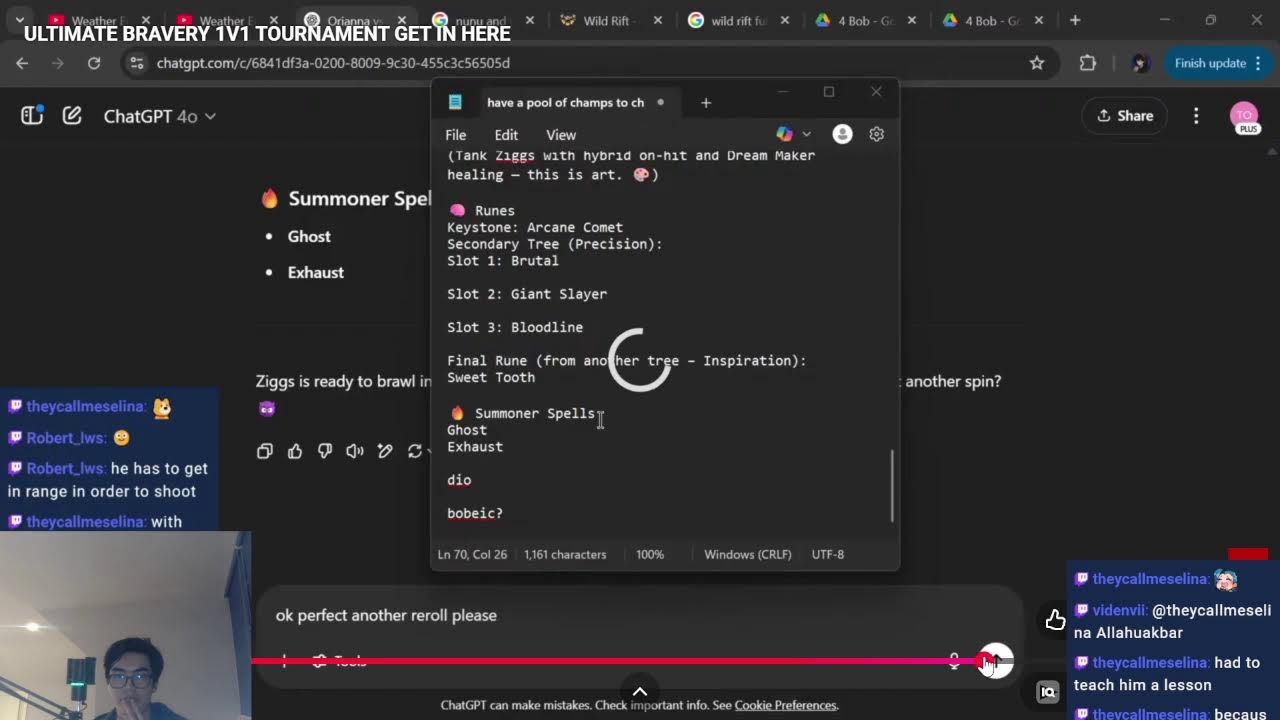Go back with the browser back arrow
Viewport: 1280px width, 720px height.
[22, 63]
